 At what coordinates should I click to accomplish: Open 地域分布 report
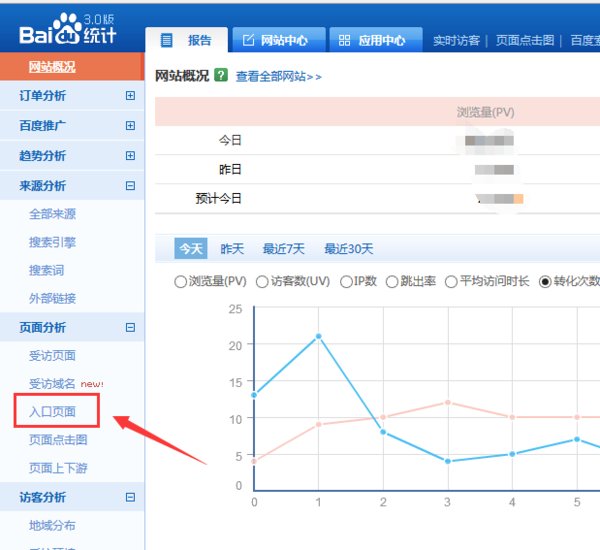click(x=52, y=526)
